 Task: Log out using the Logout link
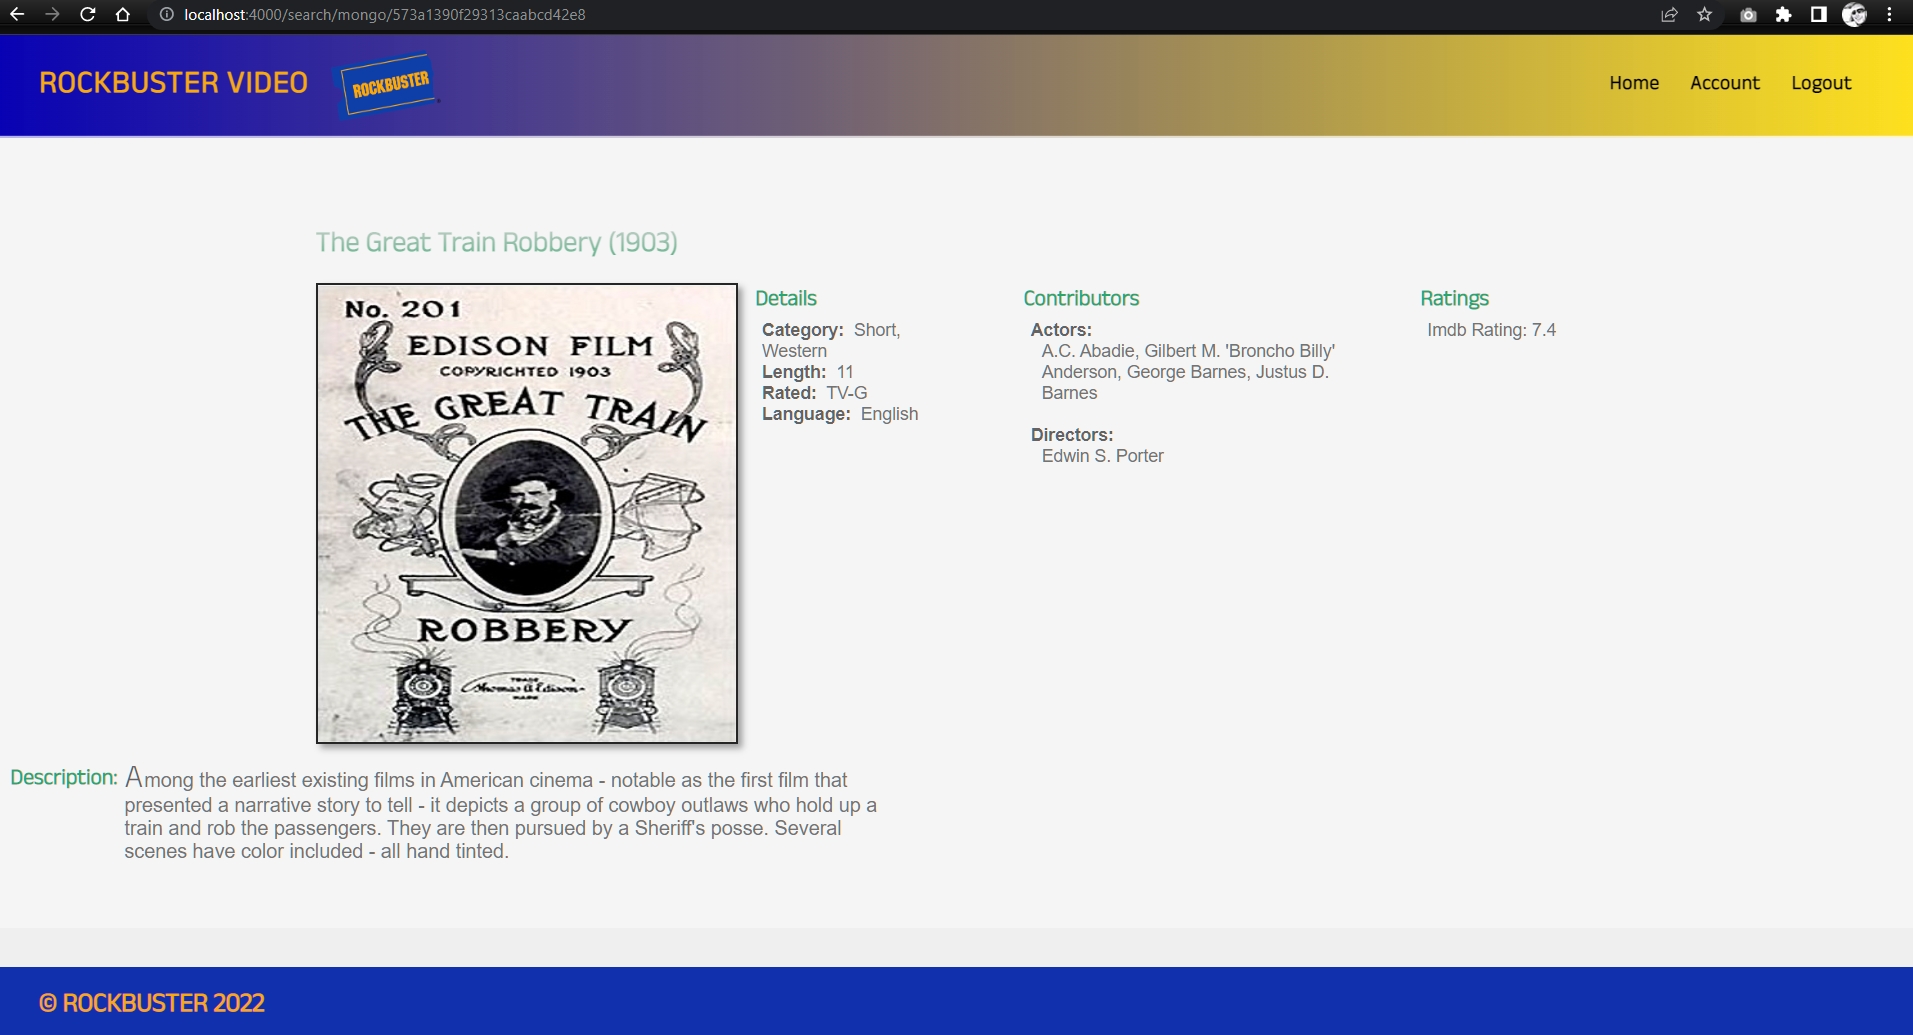click(1821, 83)
